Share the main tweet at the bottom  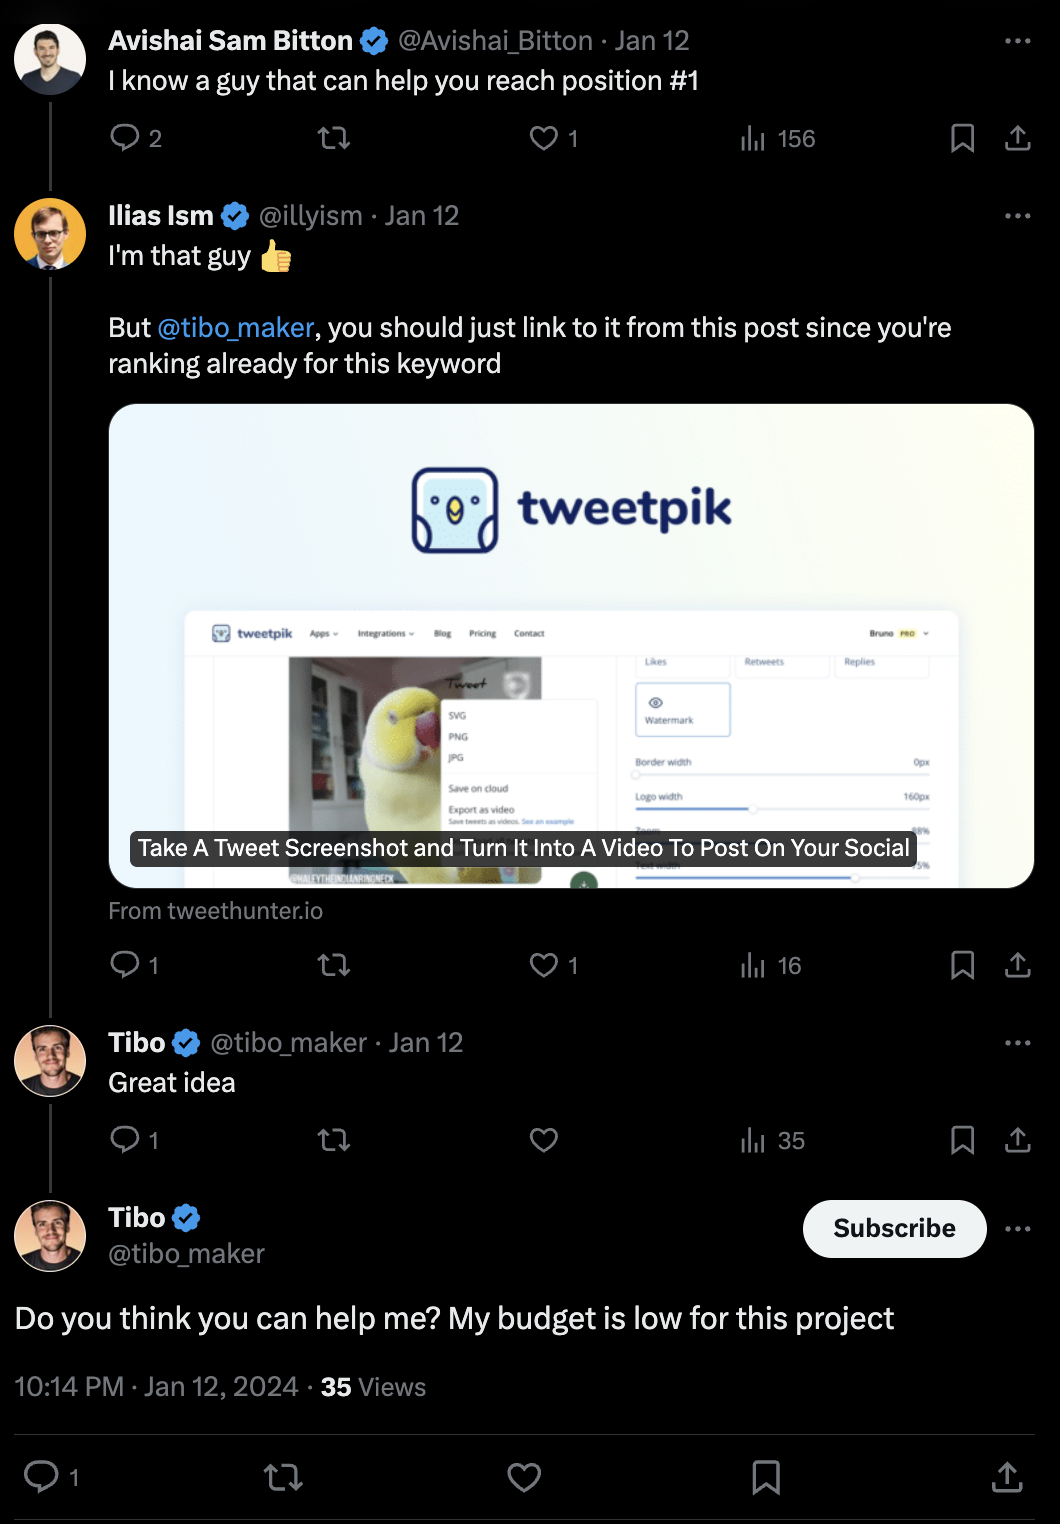[1007, 1477]
